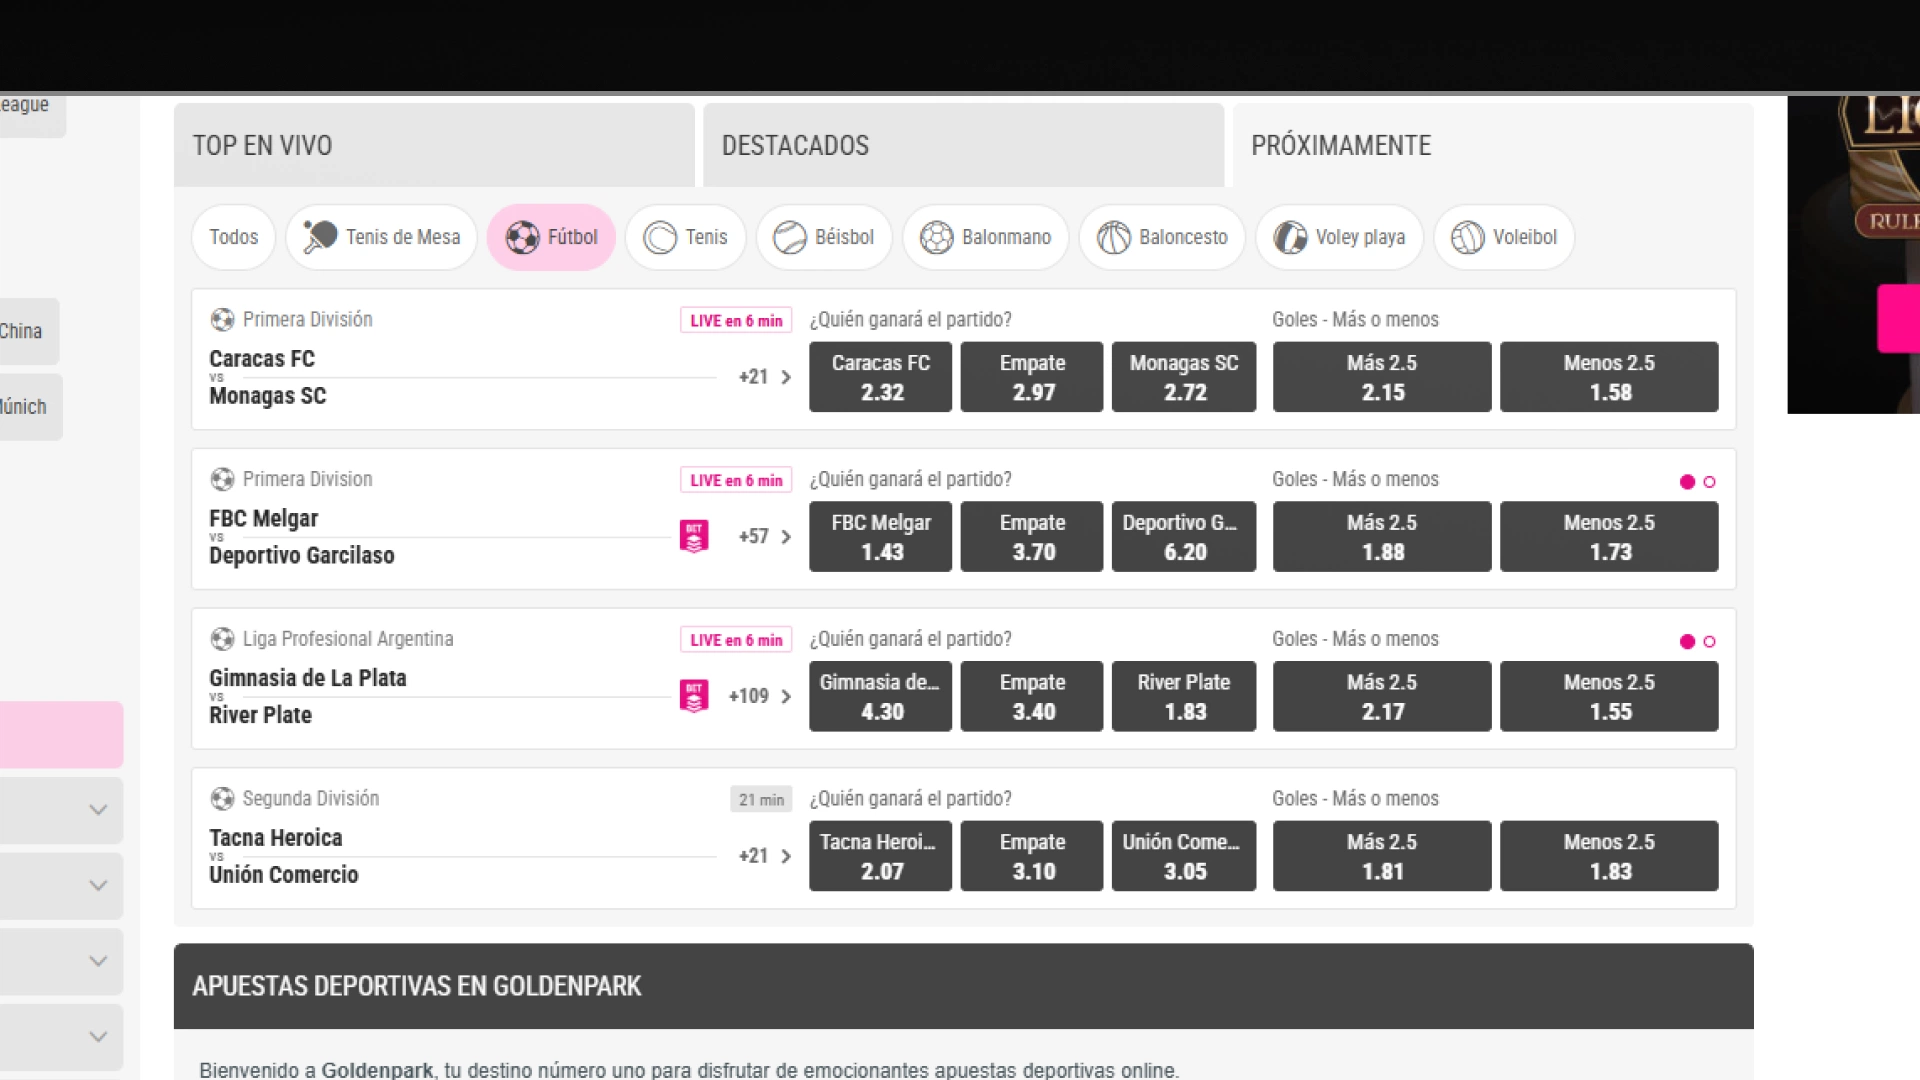Screen dimensions: 1920x1080
Task: Click the Balonmano ball icon
Action: (x=937, y=237)
